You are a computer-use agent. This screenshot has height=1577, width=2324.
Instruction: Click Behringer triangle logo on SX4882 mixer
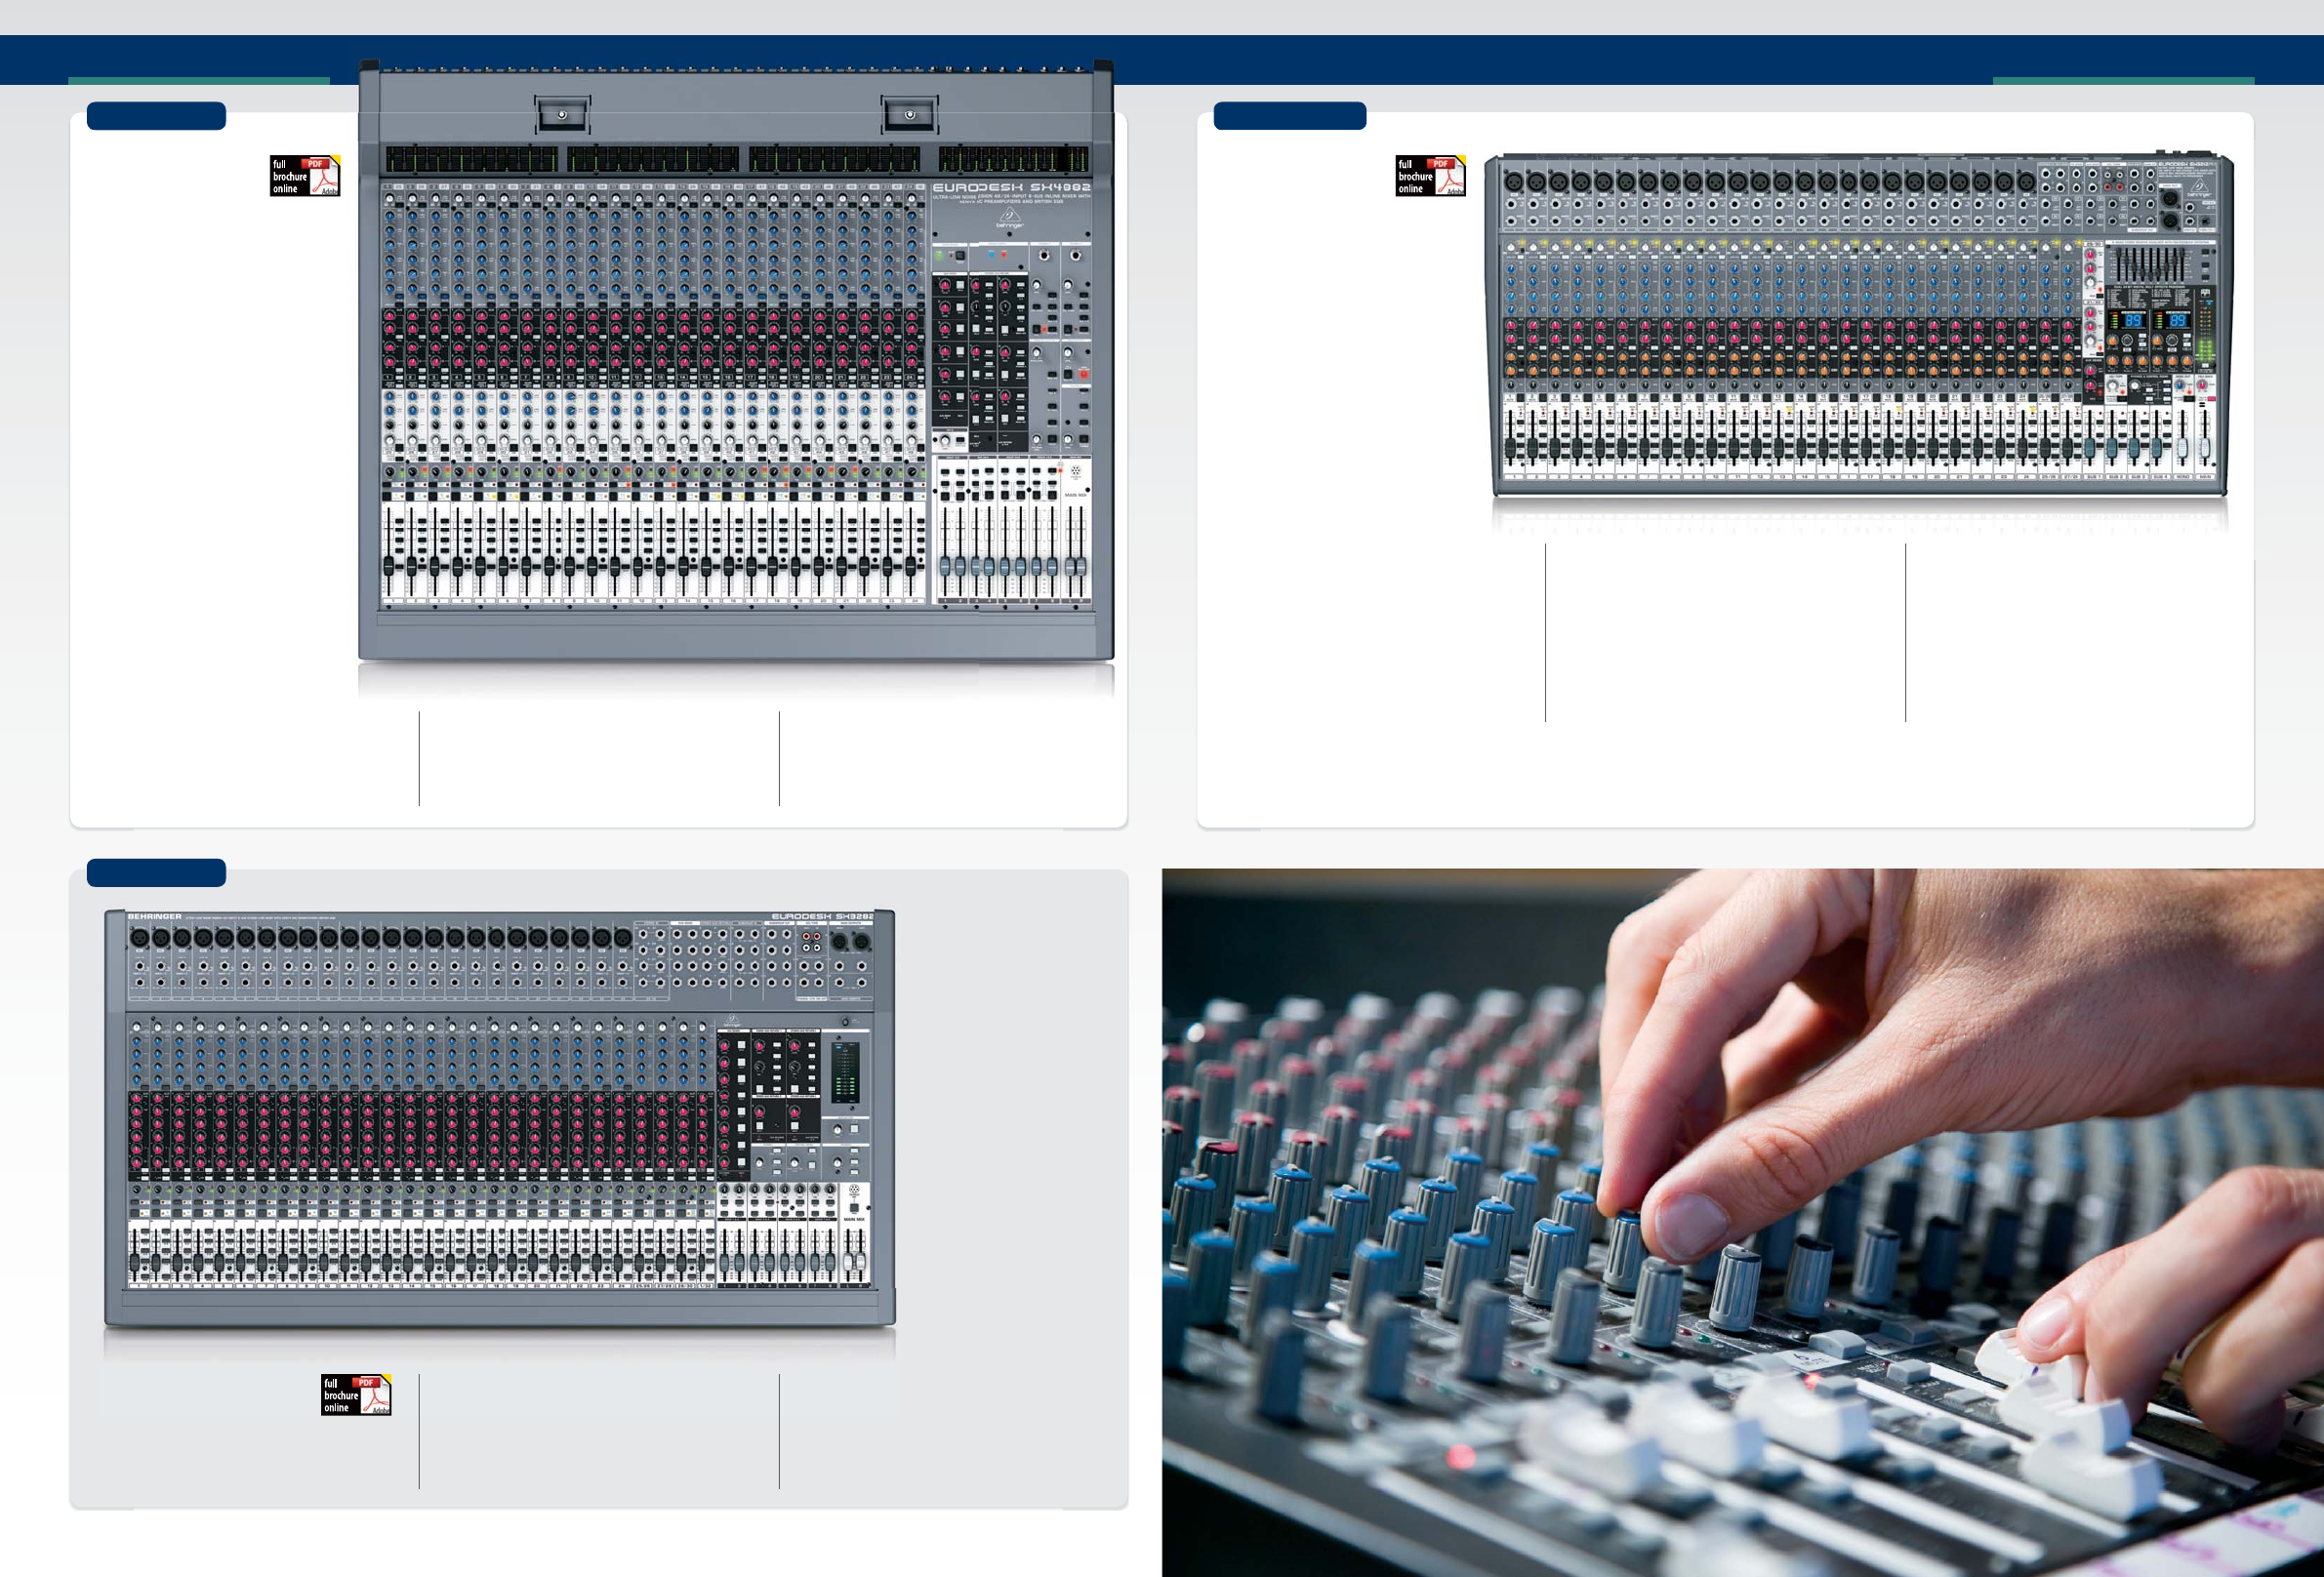(x=1009, y=216)
